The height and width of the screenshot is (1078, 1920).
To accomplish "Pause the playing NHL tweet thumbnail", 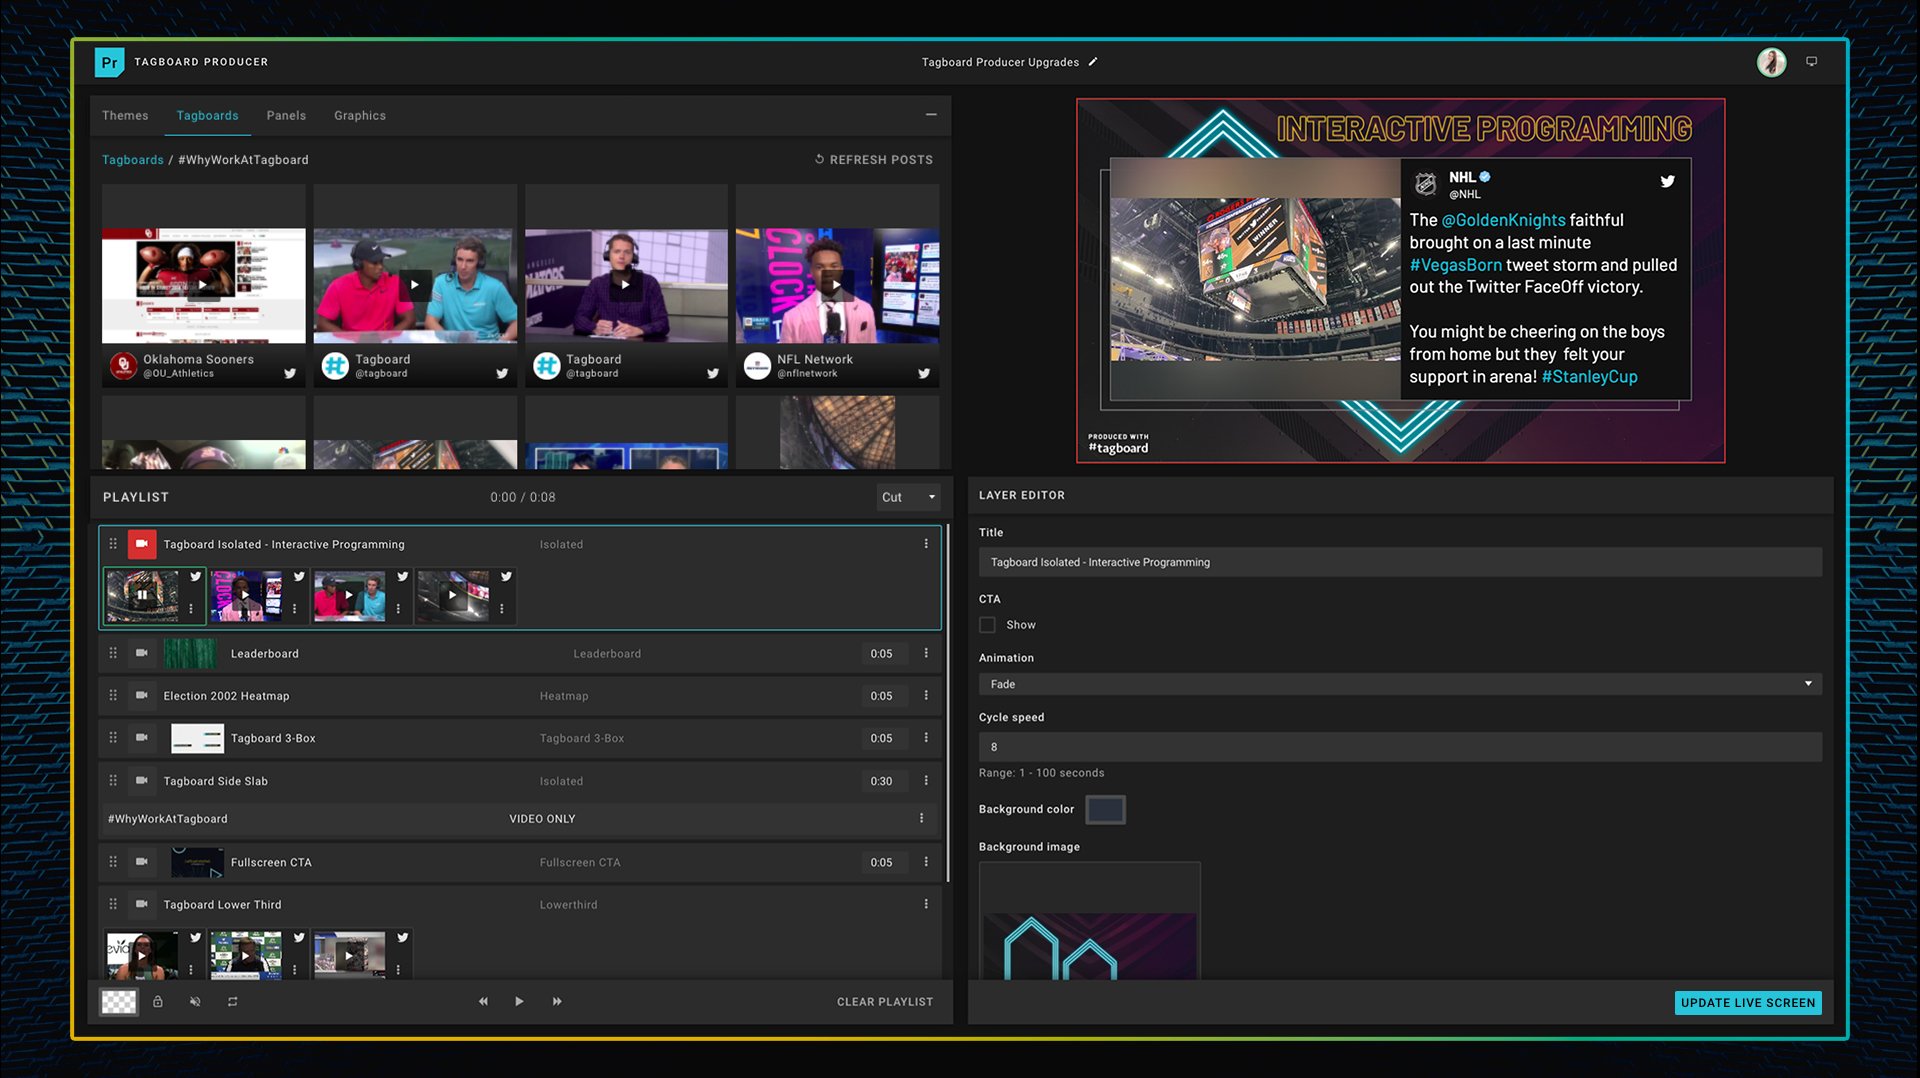I will [x=143, y=594].
